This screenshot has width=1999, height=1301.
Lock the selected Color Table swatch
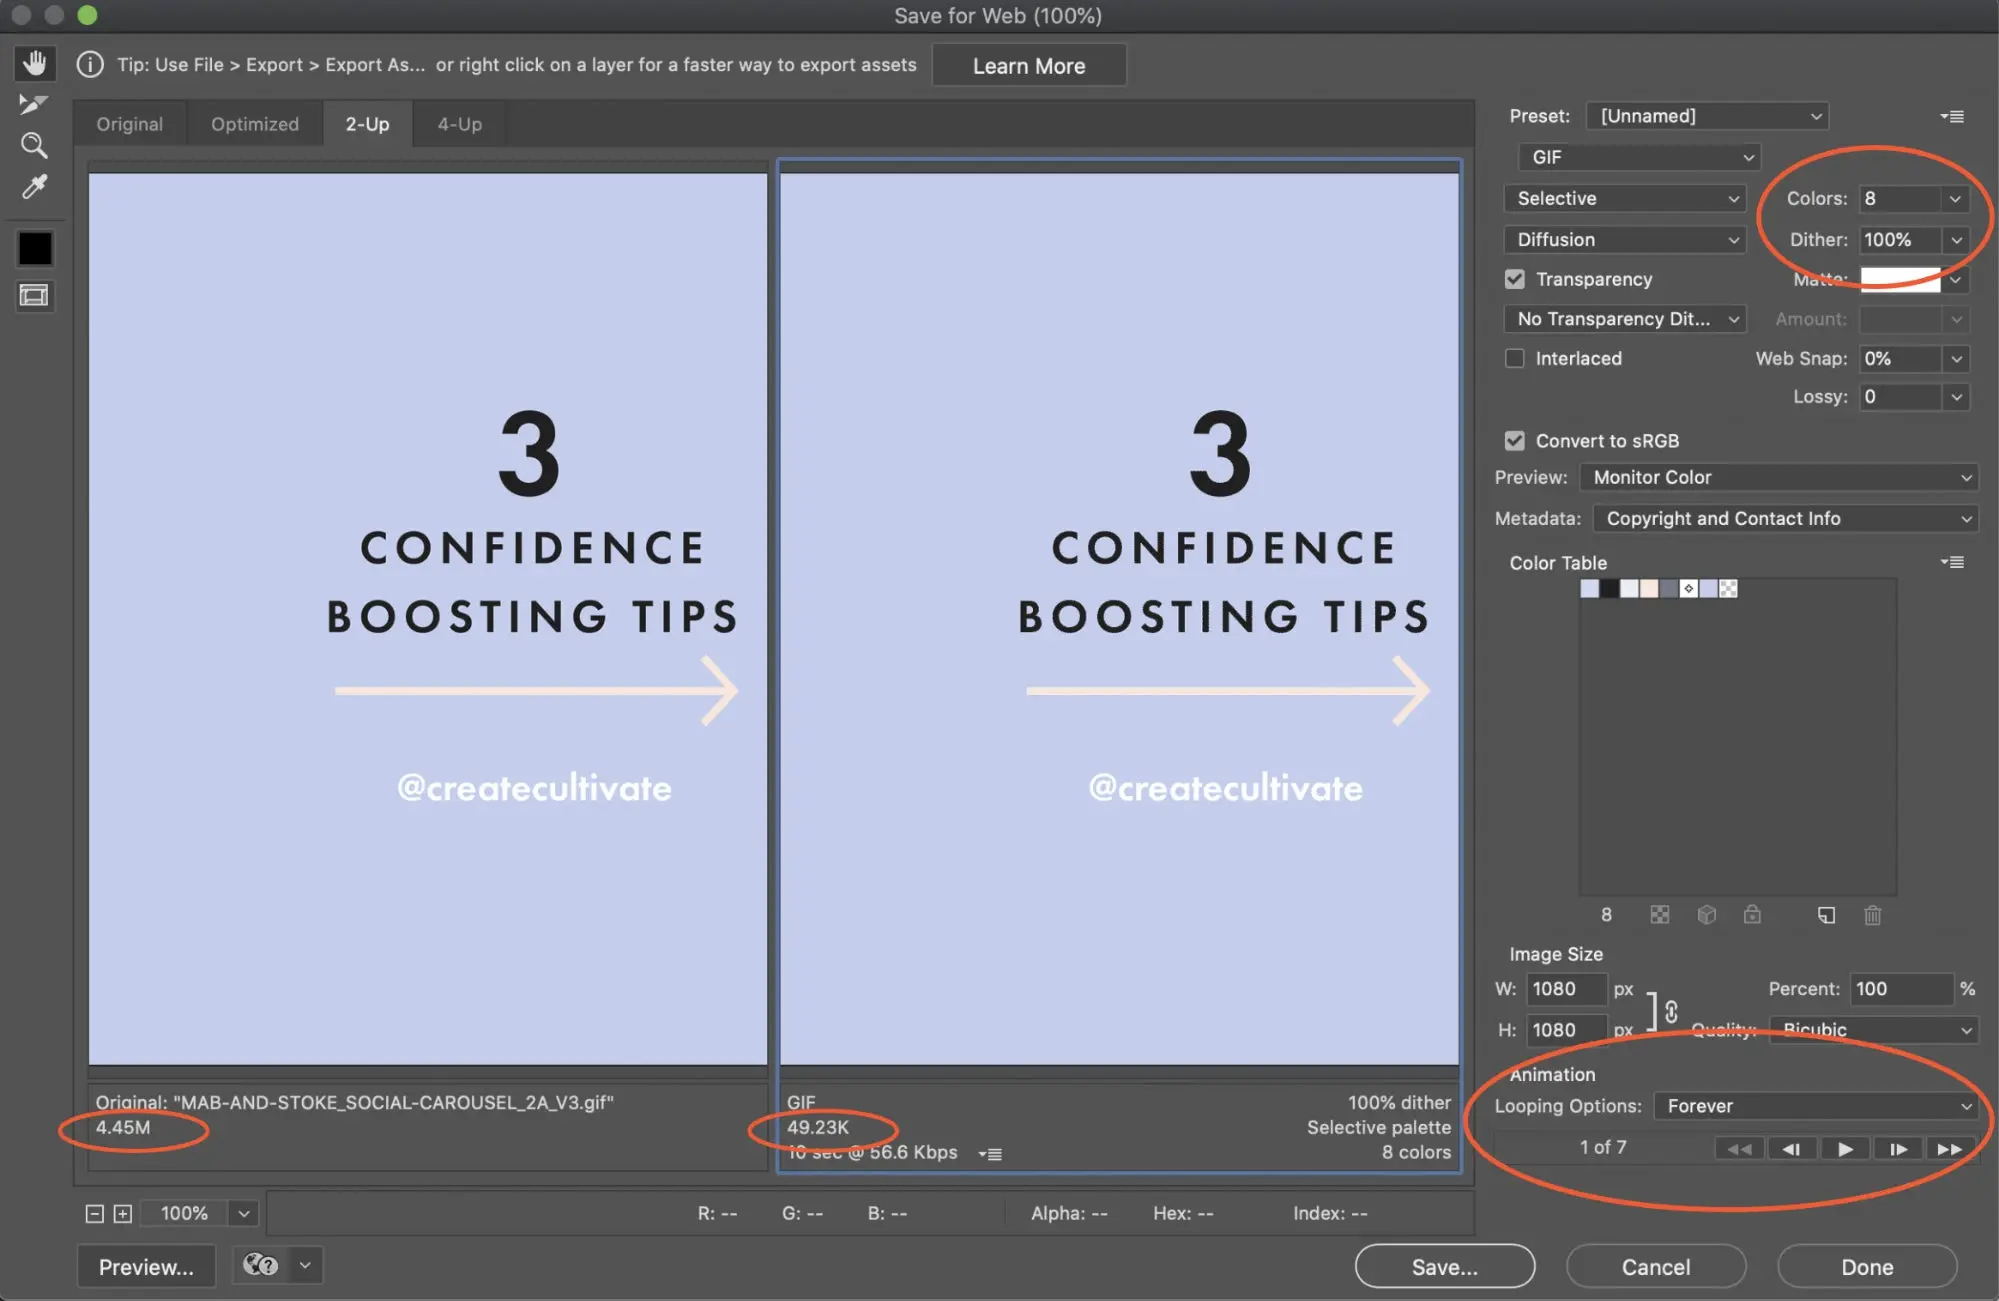pos(1752,915)
